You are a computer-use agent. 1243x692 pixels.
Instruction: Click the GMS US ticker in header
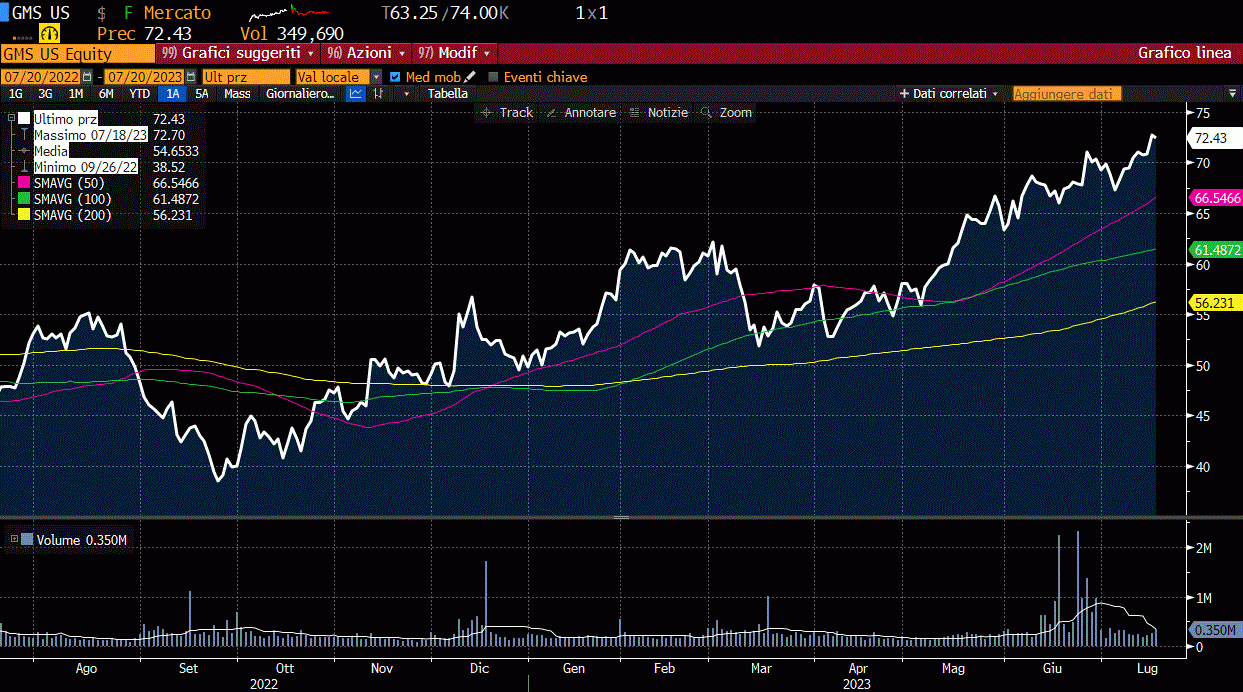pyautogui.click(x=41, y=13)
